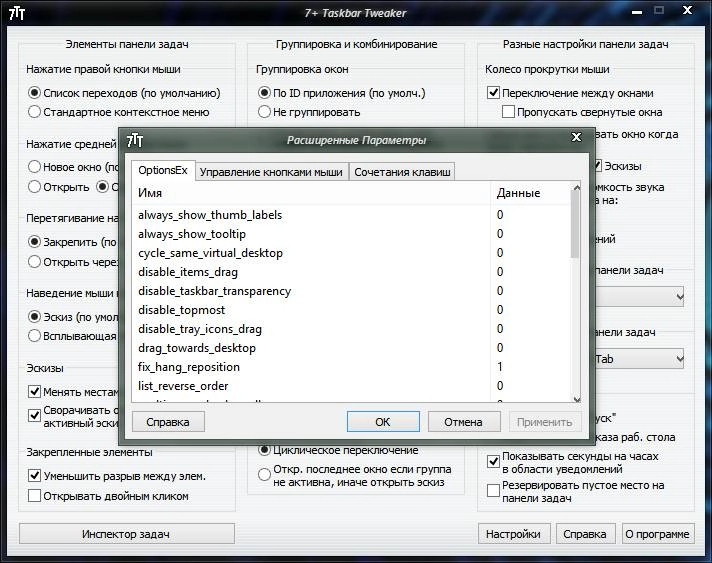Image resolution: width=712 pixels, height=563 pixels.
Task: Select the Эскиз (по умолч.) radio
Action: [x=35, y=316]
